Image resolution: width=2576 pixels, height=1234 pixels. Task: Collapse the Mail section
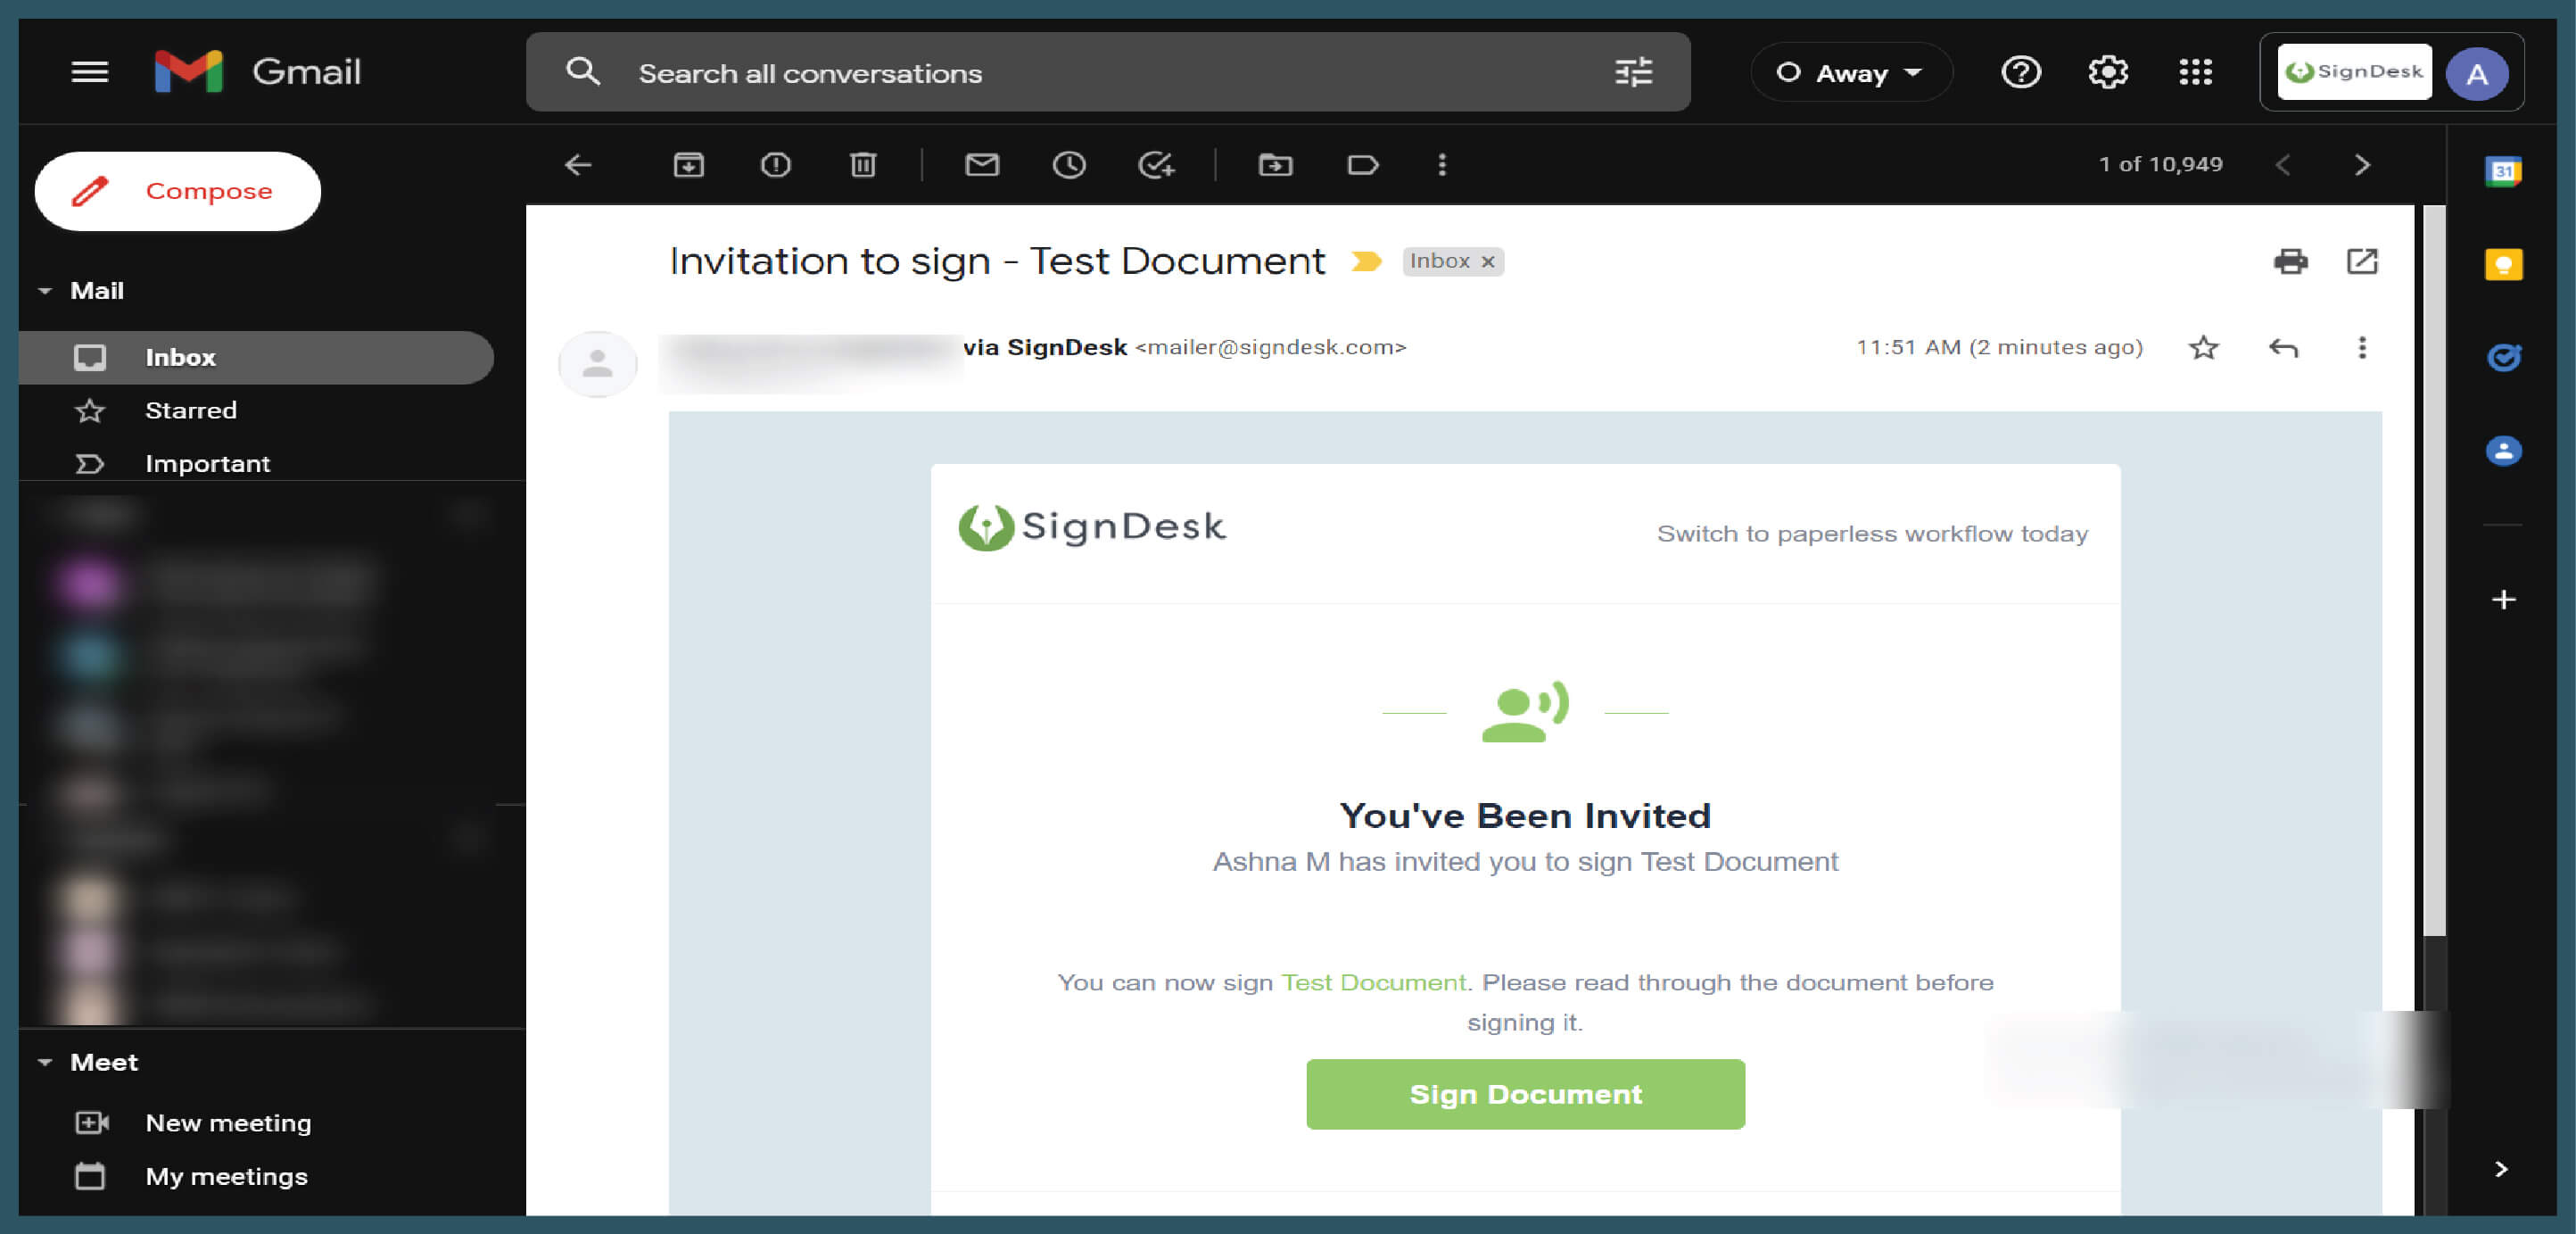(x=44, y=290)
